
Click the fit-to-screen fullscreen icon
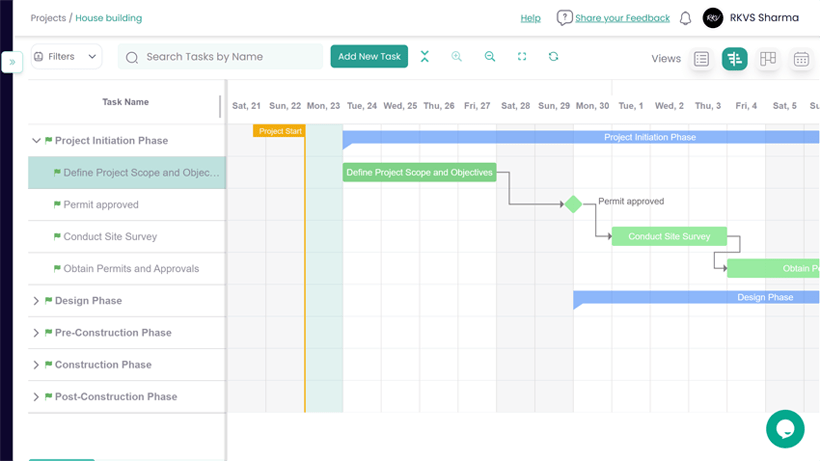click(x=522, y=57)
